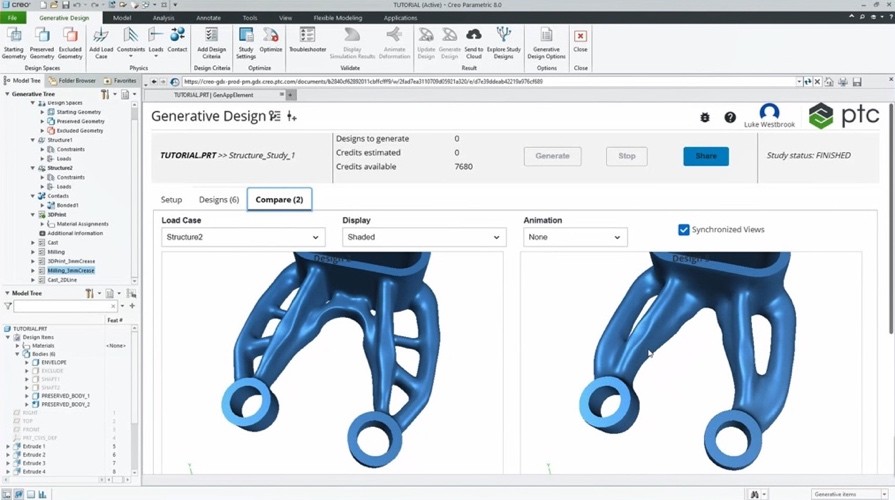Click the Contact icon in Physics group
Viewport: 895px width, 500px height.
[x=177, y=37]
